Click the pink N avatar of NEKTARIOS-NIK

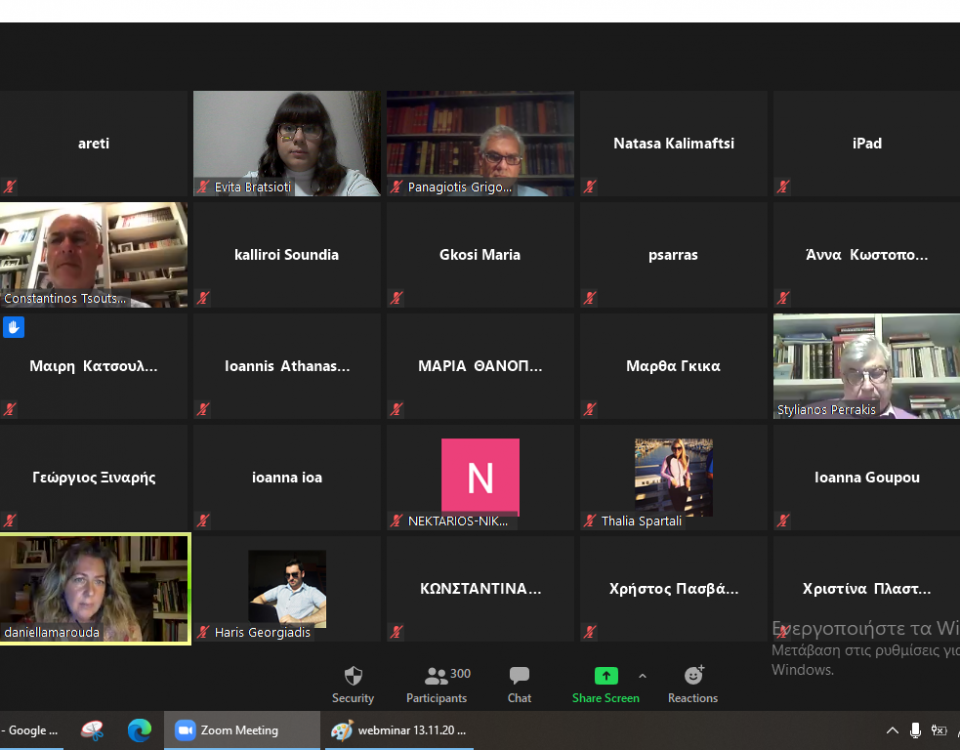[480, 476]
